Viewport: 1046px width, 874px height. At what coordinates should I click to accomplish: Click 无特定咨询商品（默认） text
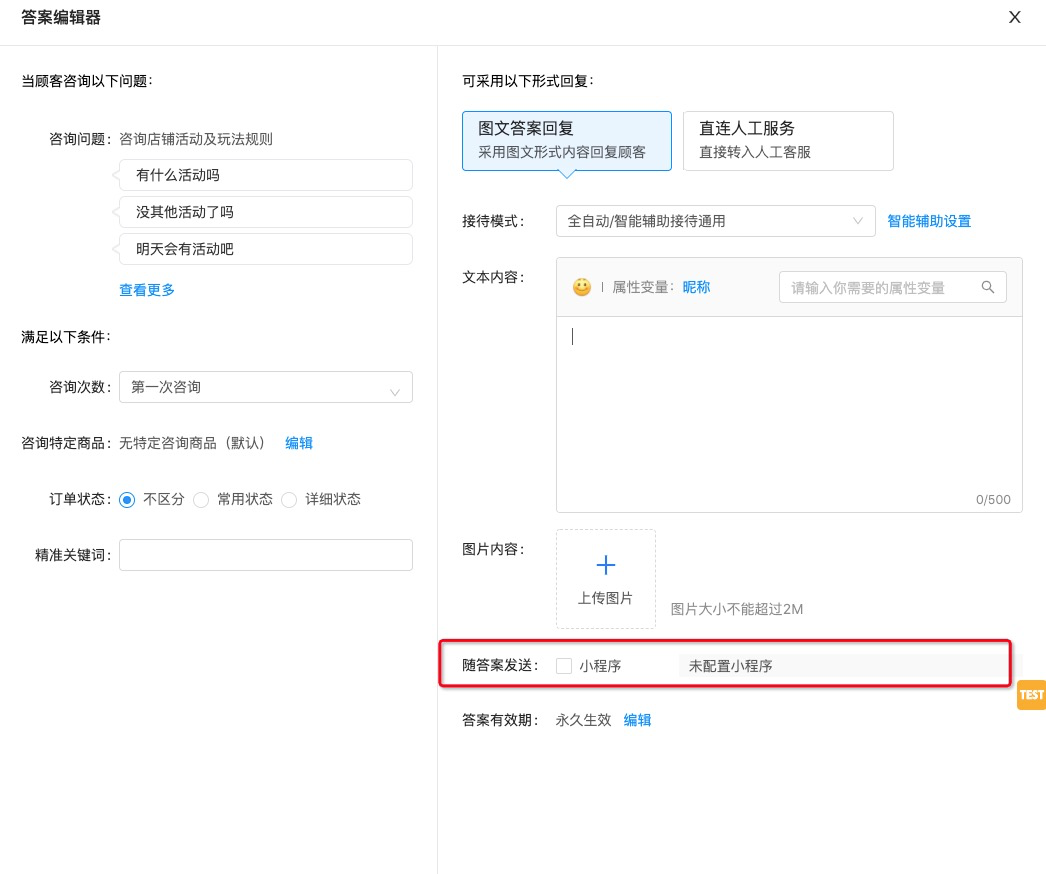[x=193, y=443]
